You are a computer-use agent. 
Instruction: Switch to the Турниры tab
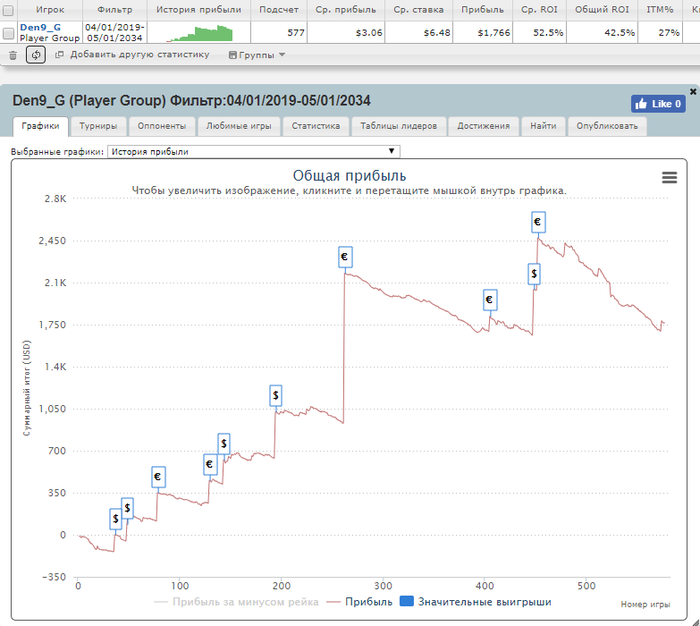tap(98, 126)
